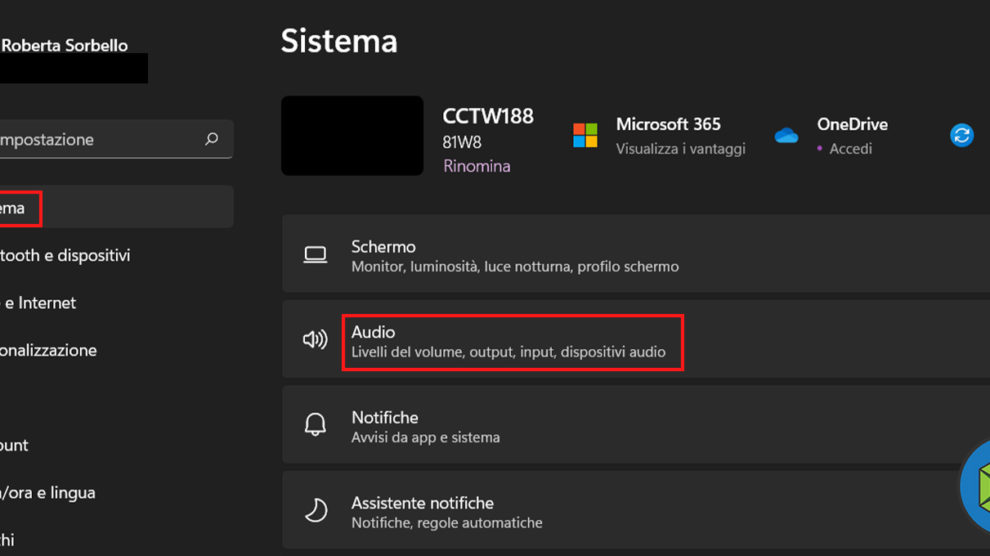Viewport: 990px width, 556px height.
Task: Click Accedi under OneDrive
Action: [x=850, y=149]
